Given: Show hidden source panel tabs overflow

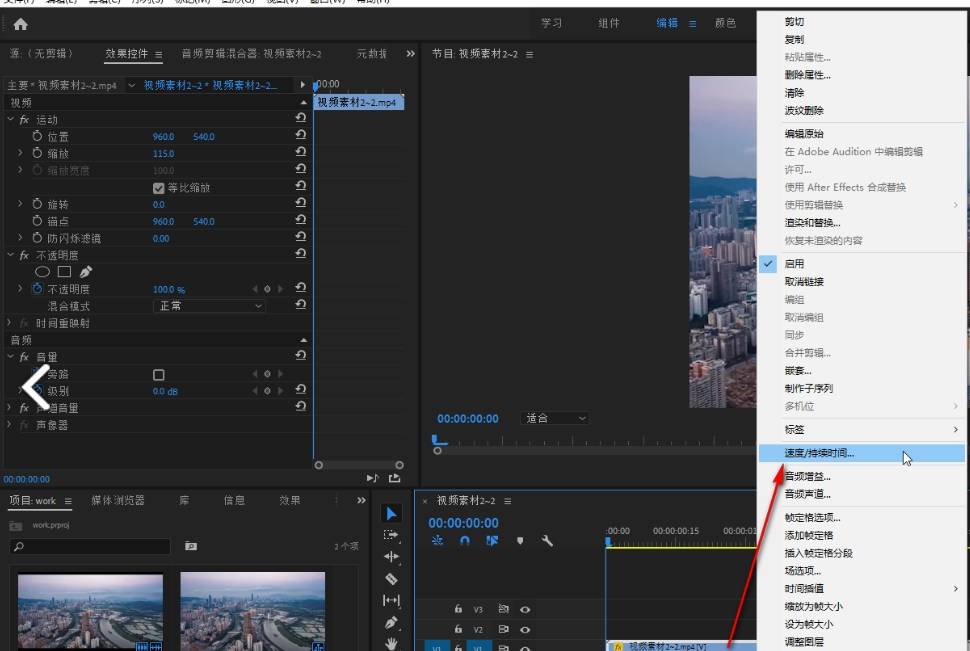Looking at the screenshot, I should coord(411,54).
